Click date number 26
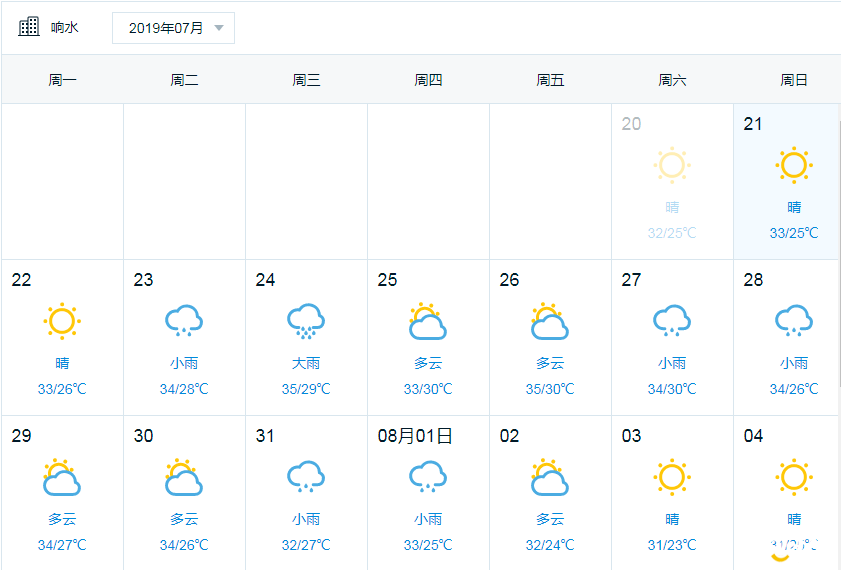The height and width of the screenshot is (570, 841). click(509, 280)
